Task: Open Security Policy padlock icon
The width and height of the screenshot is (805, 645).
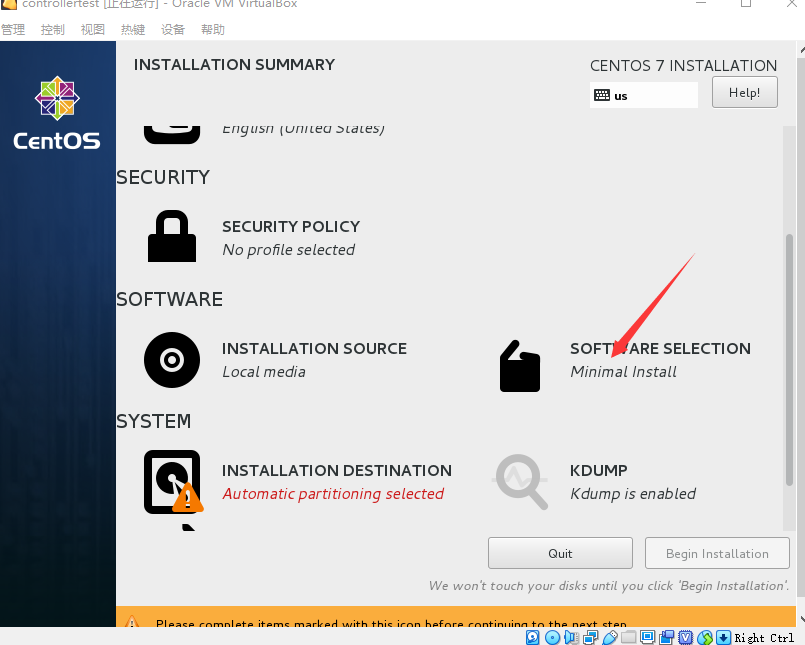Action: pos(172,236)
